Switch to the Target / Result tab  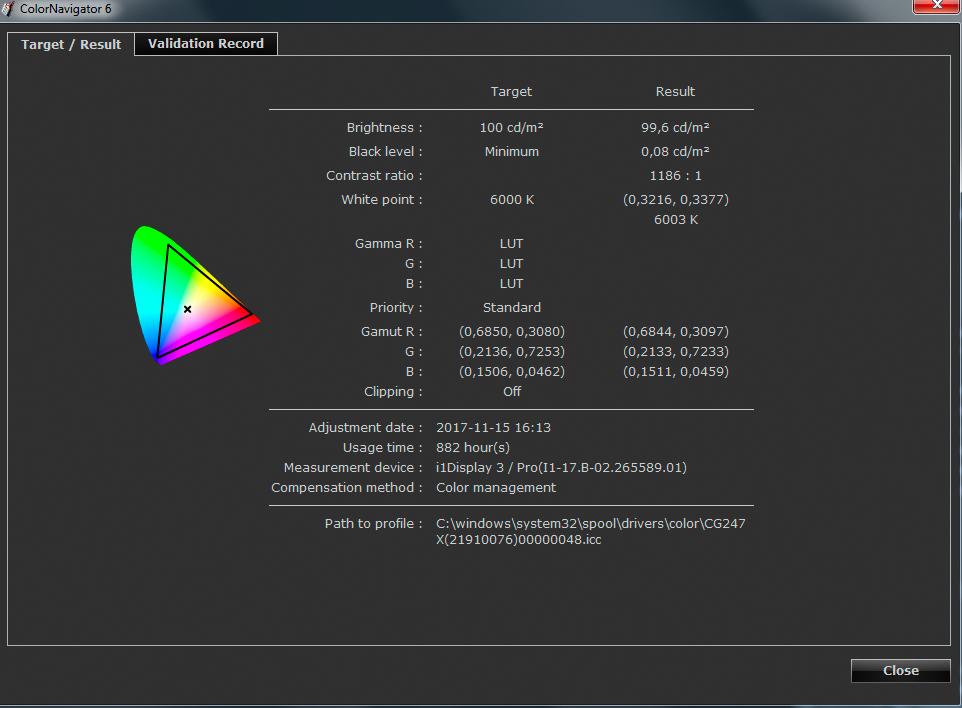71,44
